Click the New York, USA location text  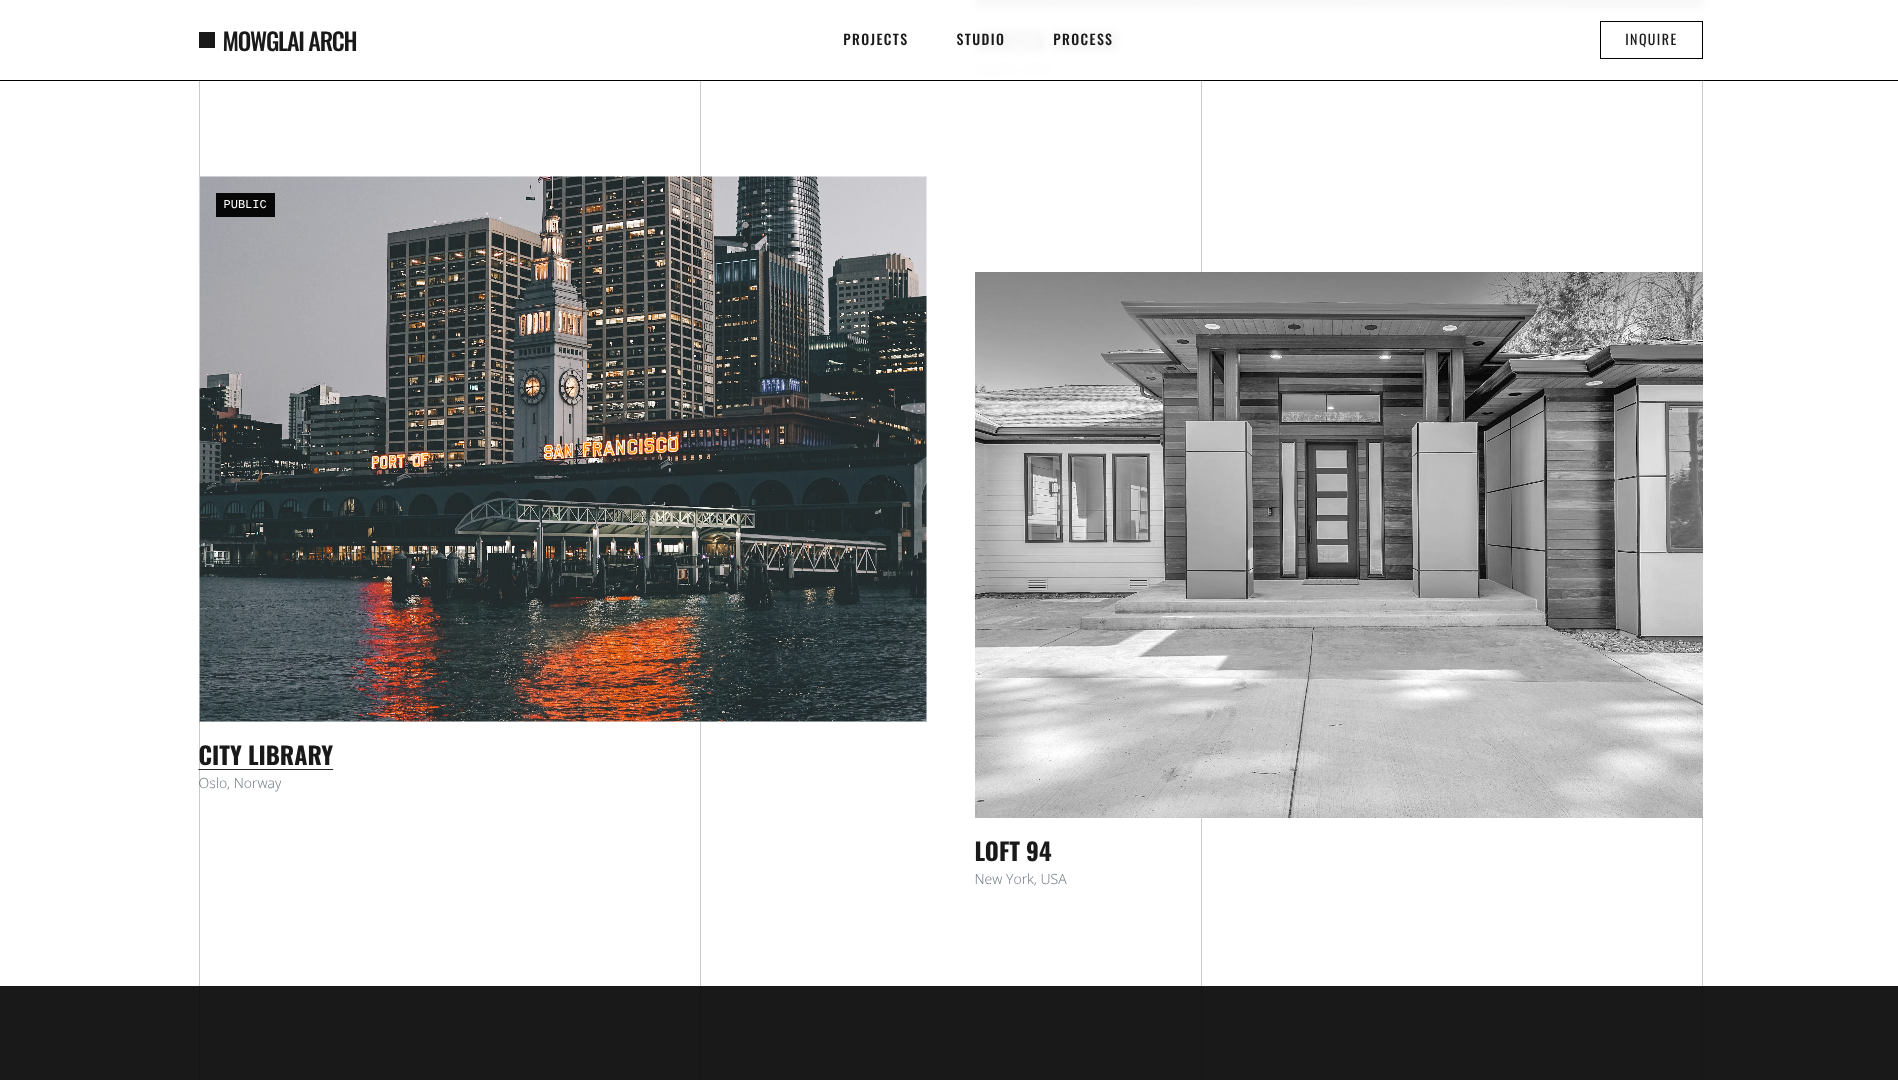1021,879
